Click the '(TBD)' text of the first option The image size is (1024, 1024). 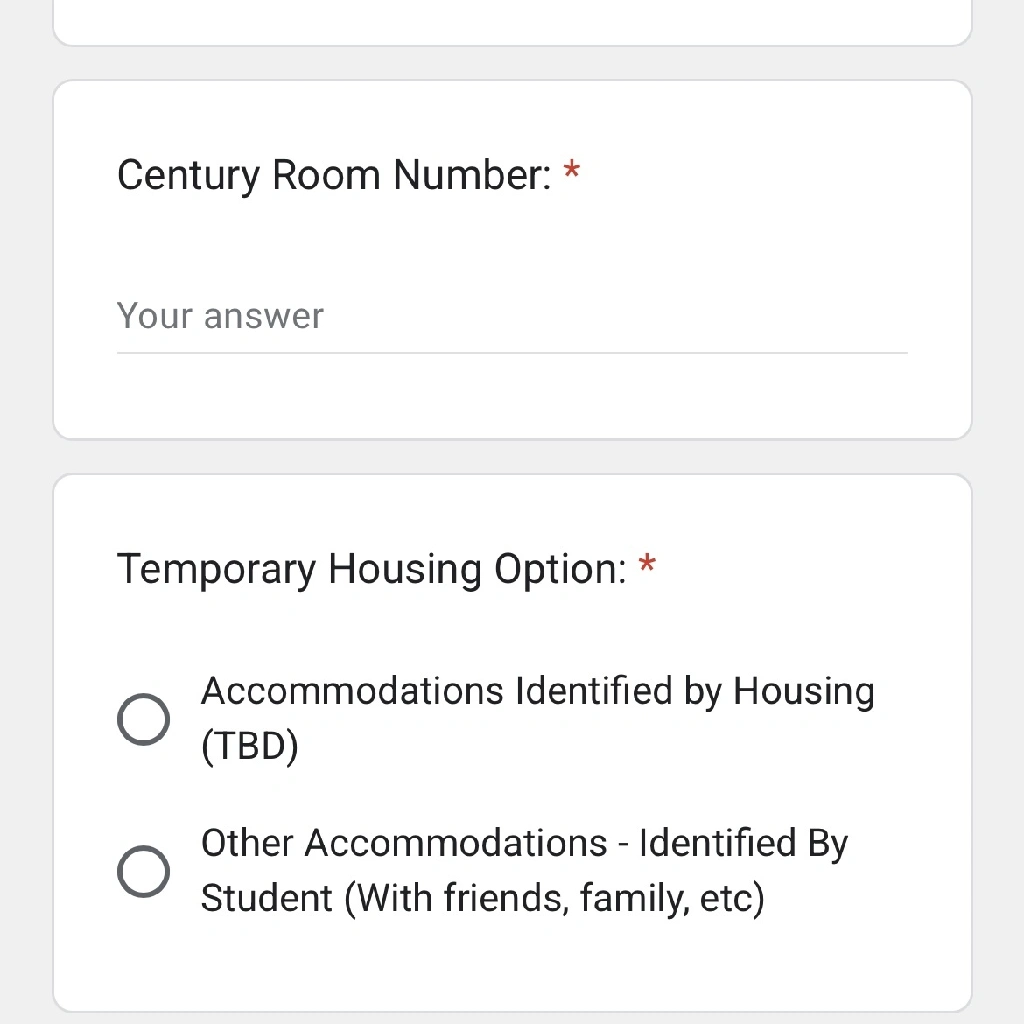click(x=249, y=746)
